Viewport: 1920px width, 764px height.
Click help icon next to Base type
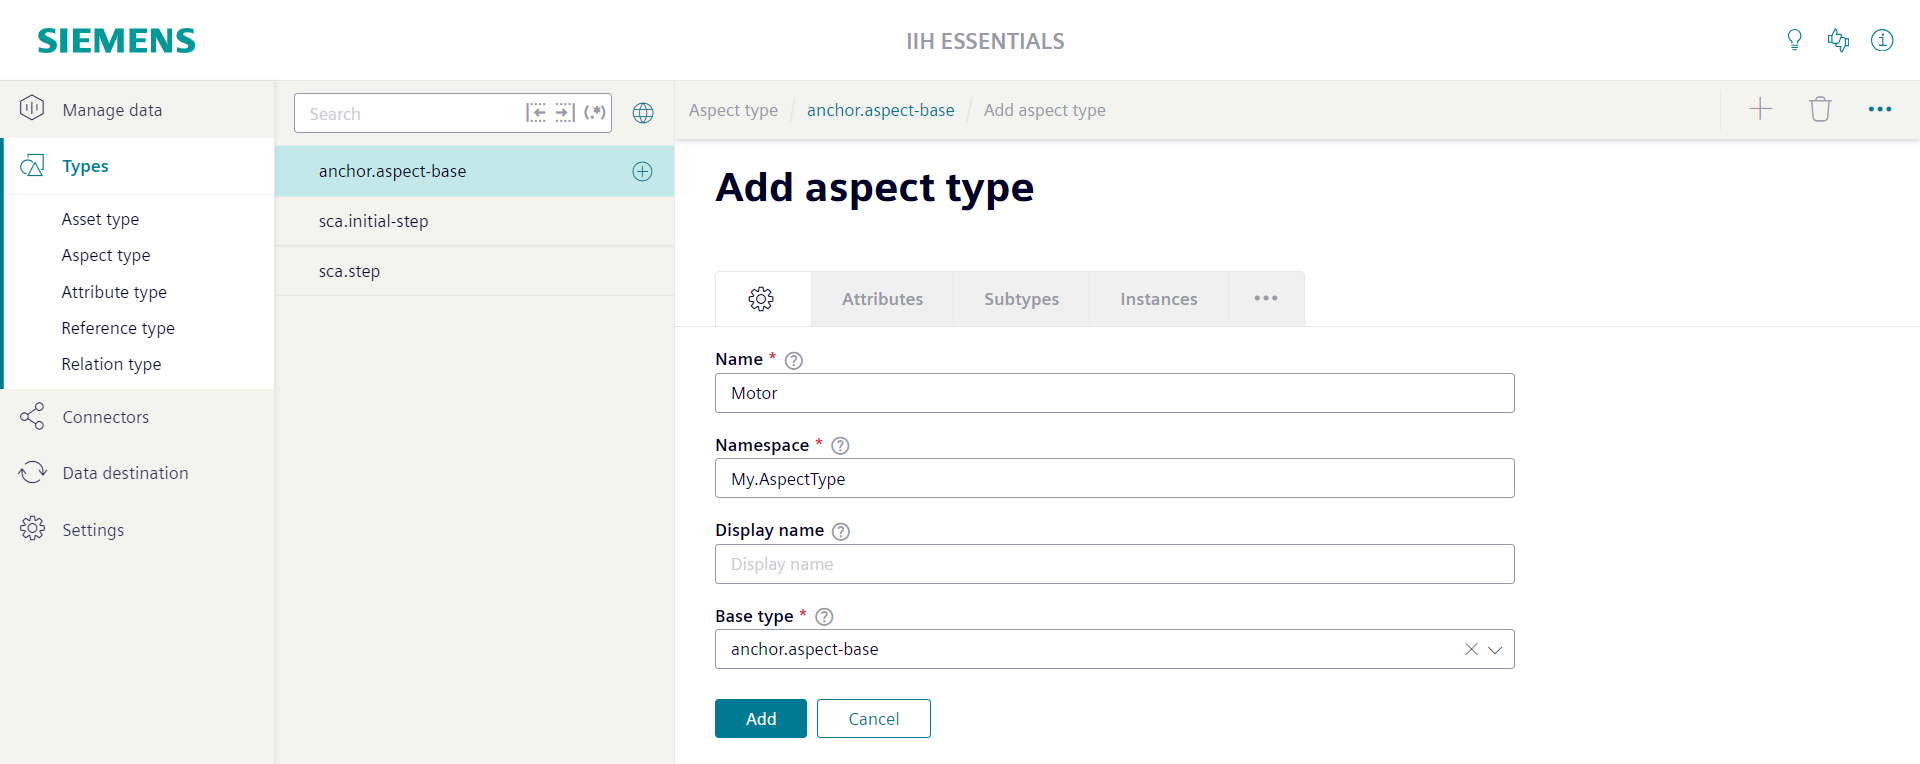point(824,617)
